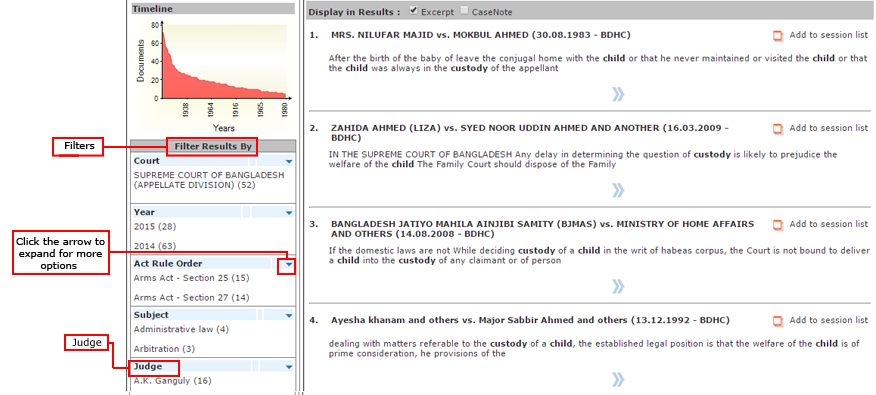Expand excerpt arrows under Nilufar Majid result
The height and width of the screenshot is (395, 876).
pyautogui.click(x=617, y=94)
